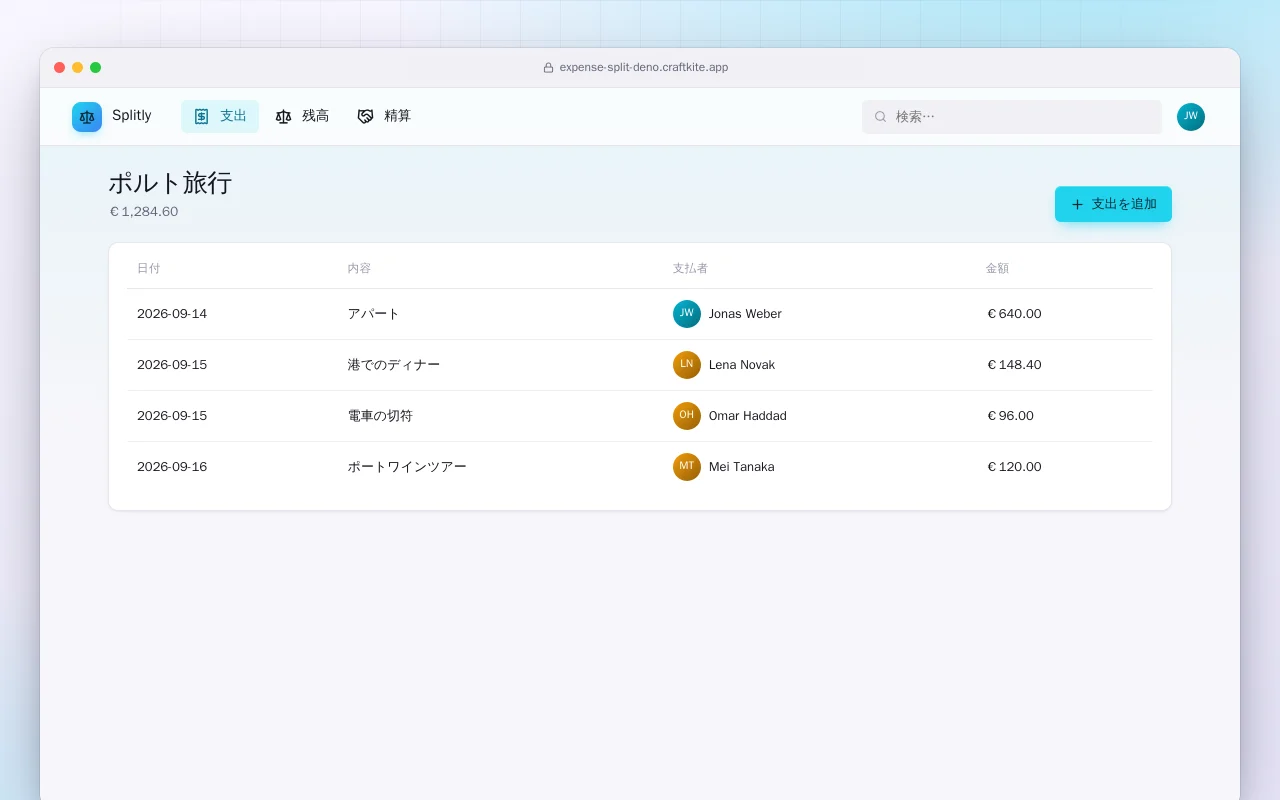Select the 支出 navigation tab
Screen dimensions: 1280x800
pos(220,116)
